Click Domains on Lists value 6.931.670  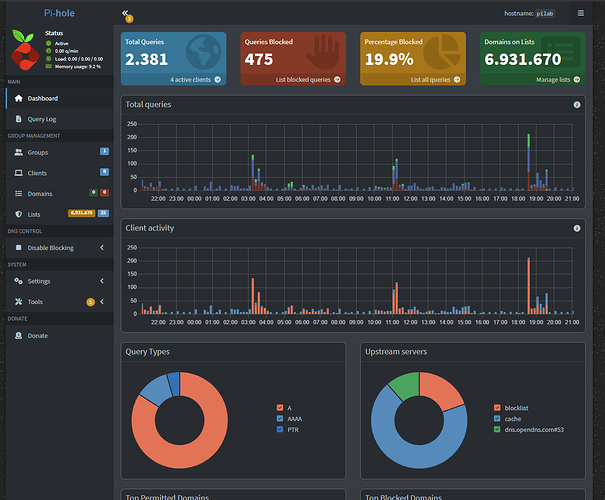523,59
